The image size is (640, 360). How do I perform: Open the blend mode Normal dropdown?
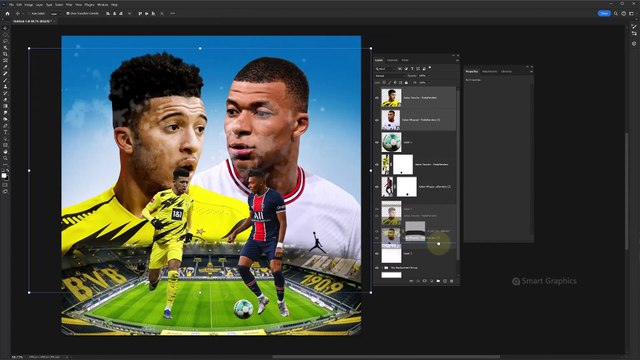389,76
